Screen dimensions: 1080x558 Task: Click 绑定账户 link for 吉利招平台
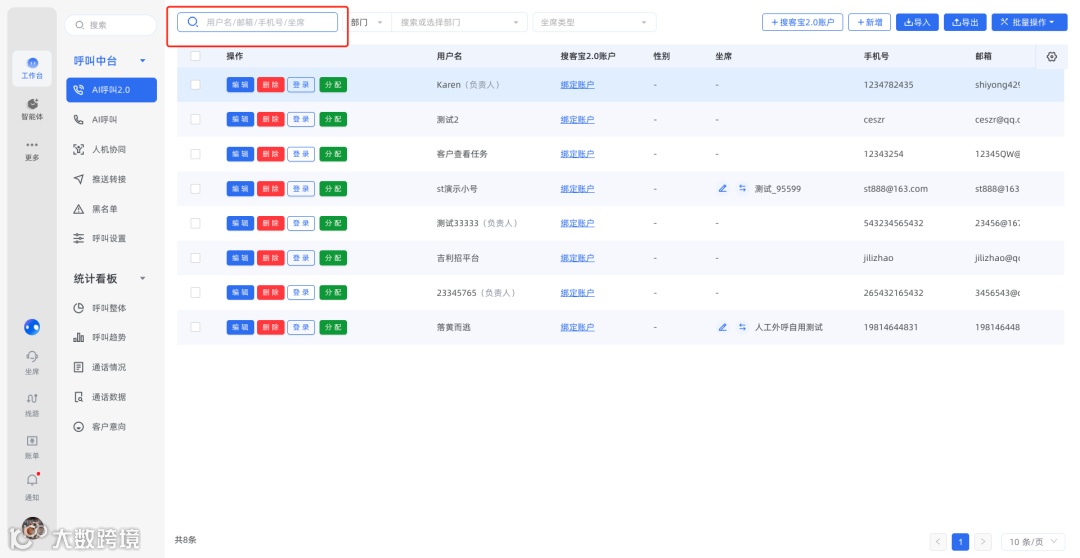[x=577, y=258]
